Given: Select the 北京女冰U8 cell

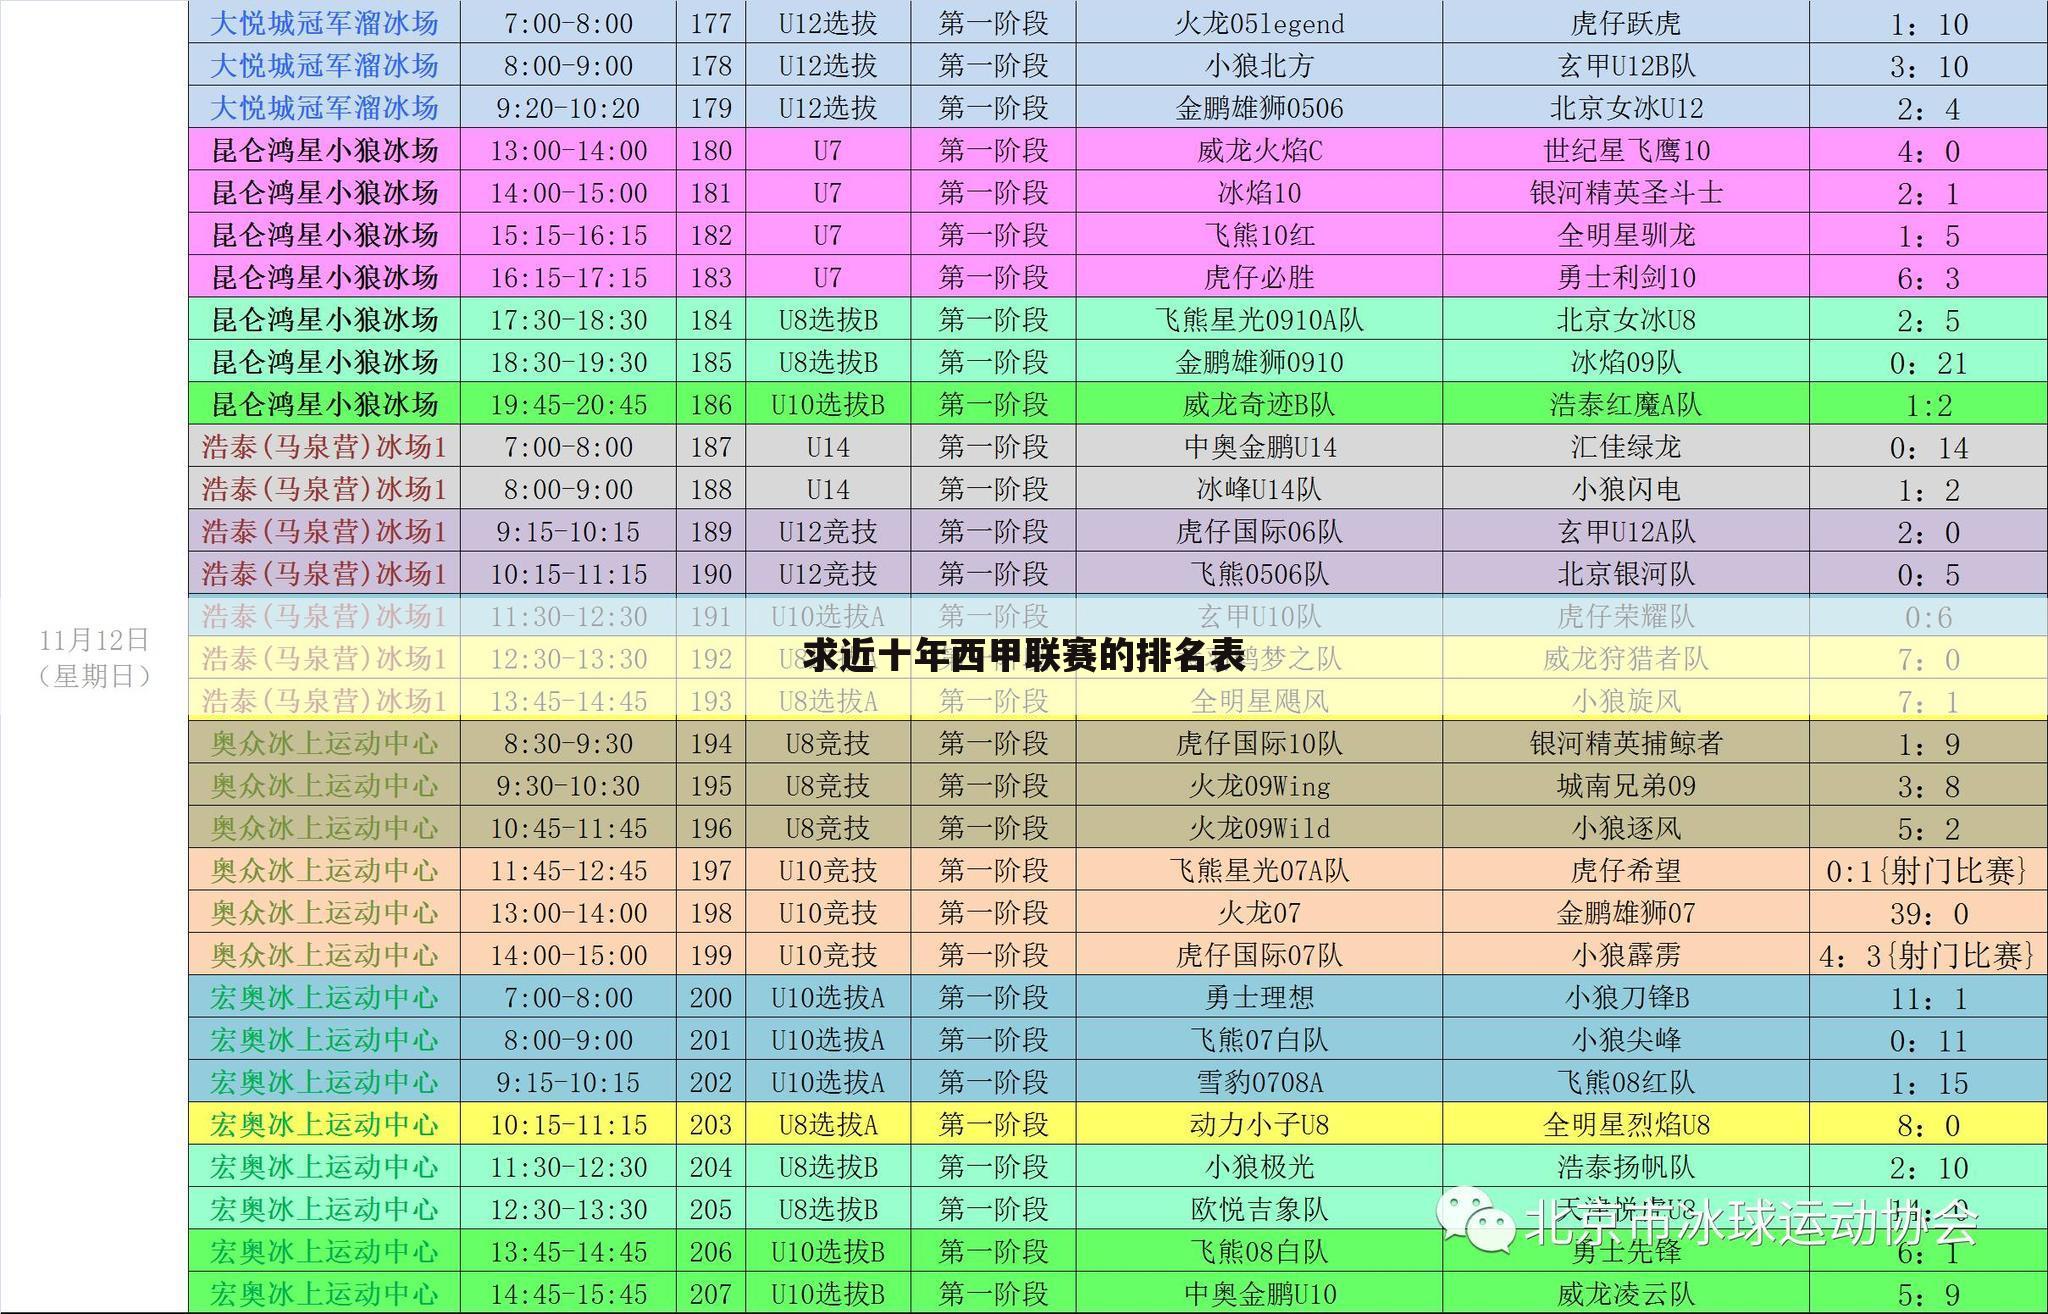Looking at the screenshot, I should pos(1626,320).
